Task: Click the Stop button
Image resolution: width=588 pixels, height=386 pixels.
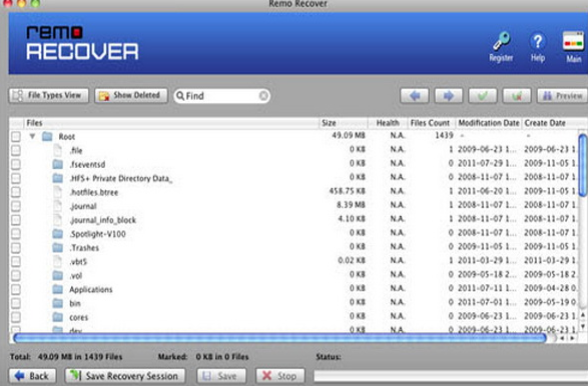Action: 280,376
